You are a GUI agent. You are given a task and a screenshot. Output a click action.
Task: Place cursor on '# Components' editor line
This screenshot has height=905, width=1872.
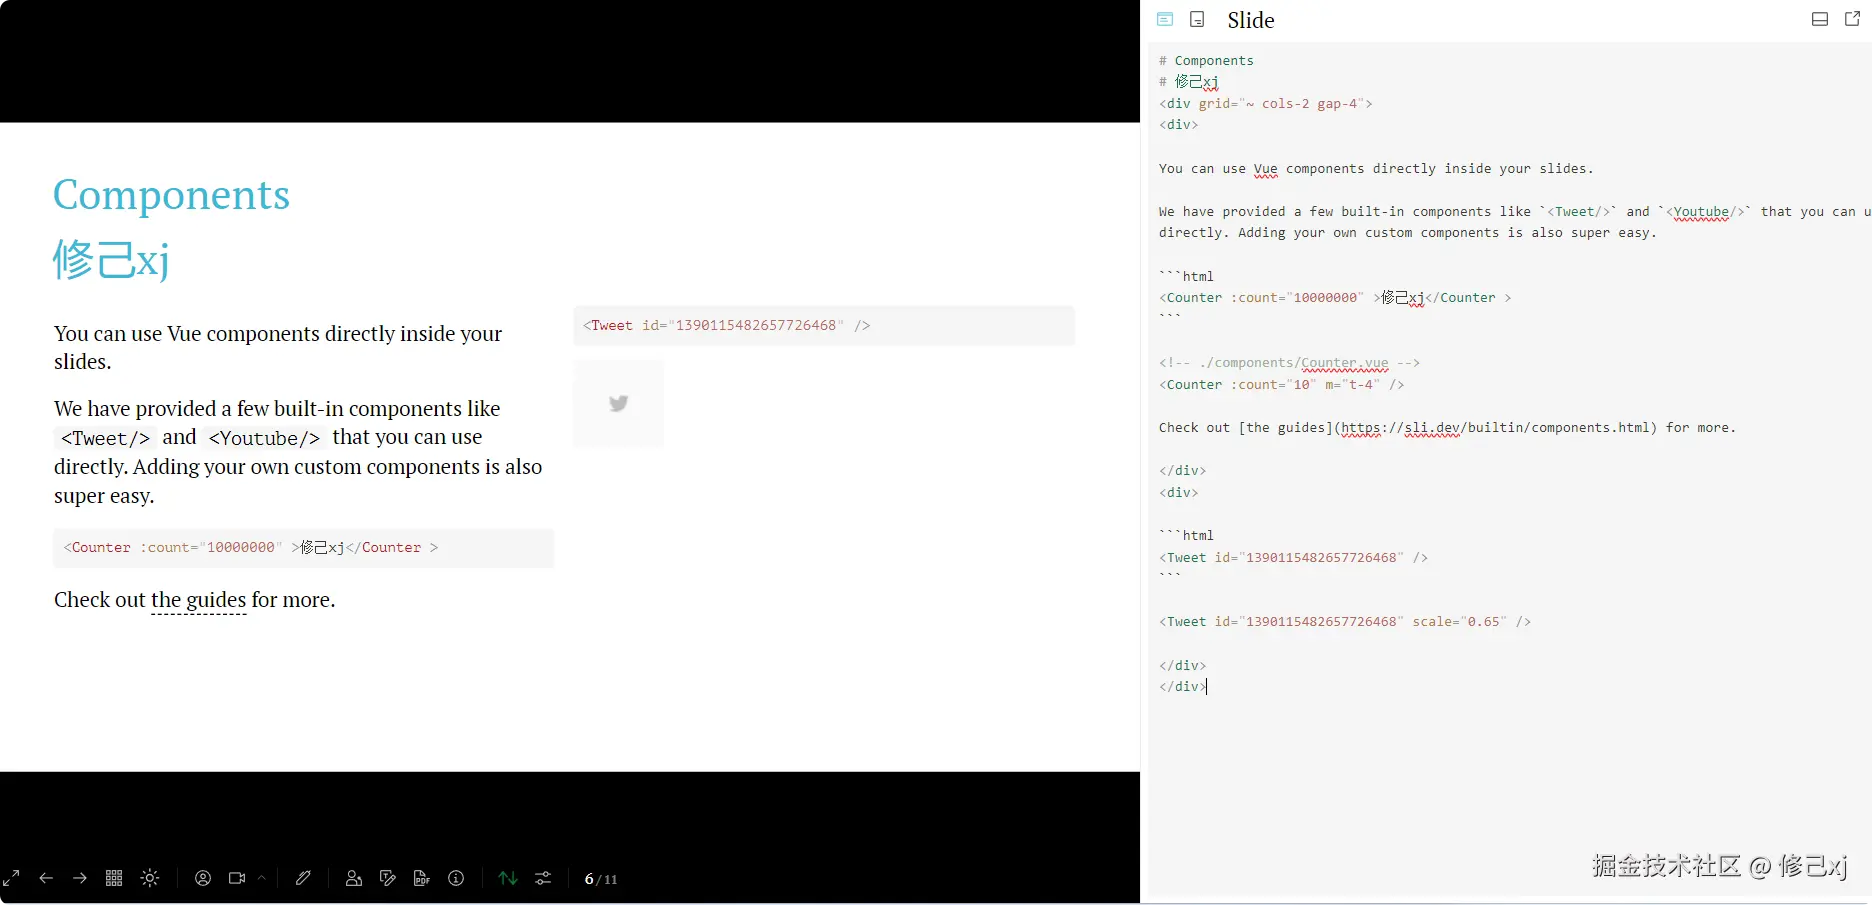tap(1206, 61)
